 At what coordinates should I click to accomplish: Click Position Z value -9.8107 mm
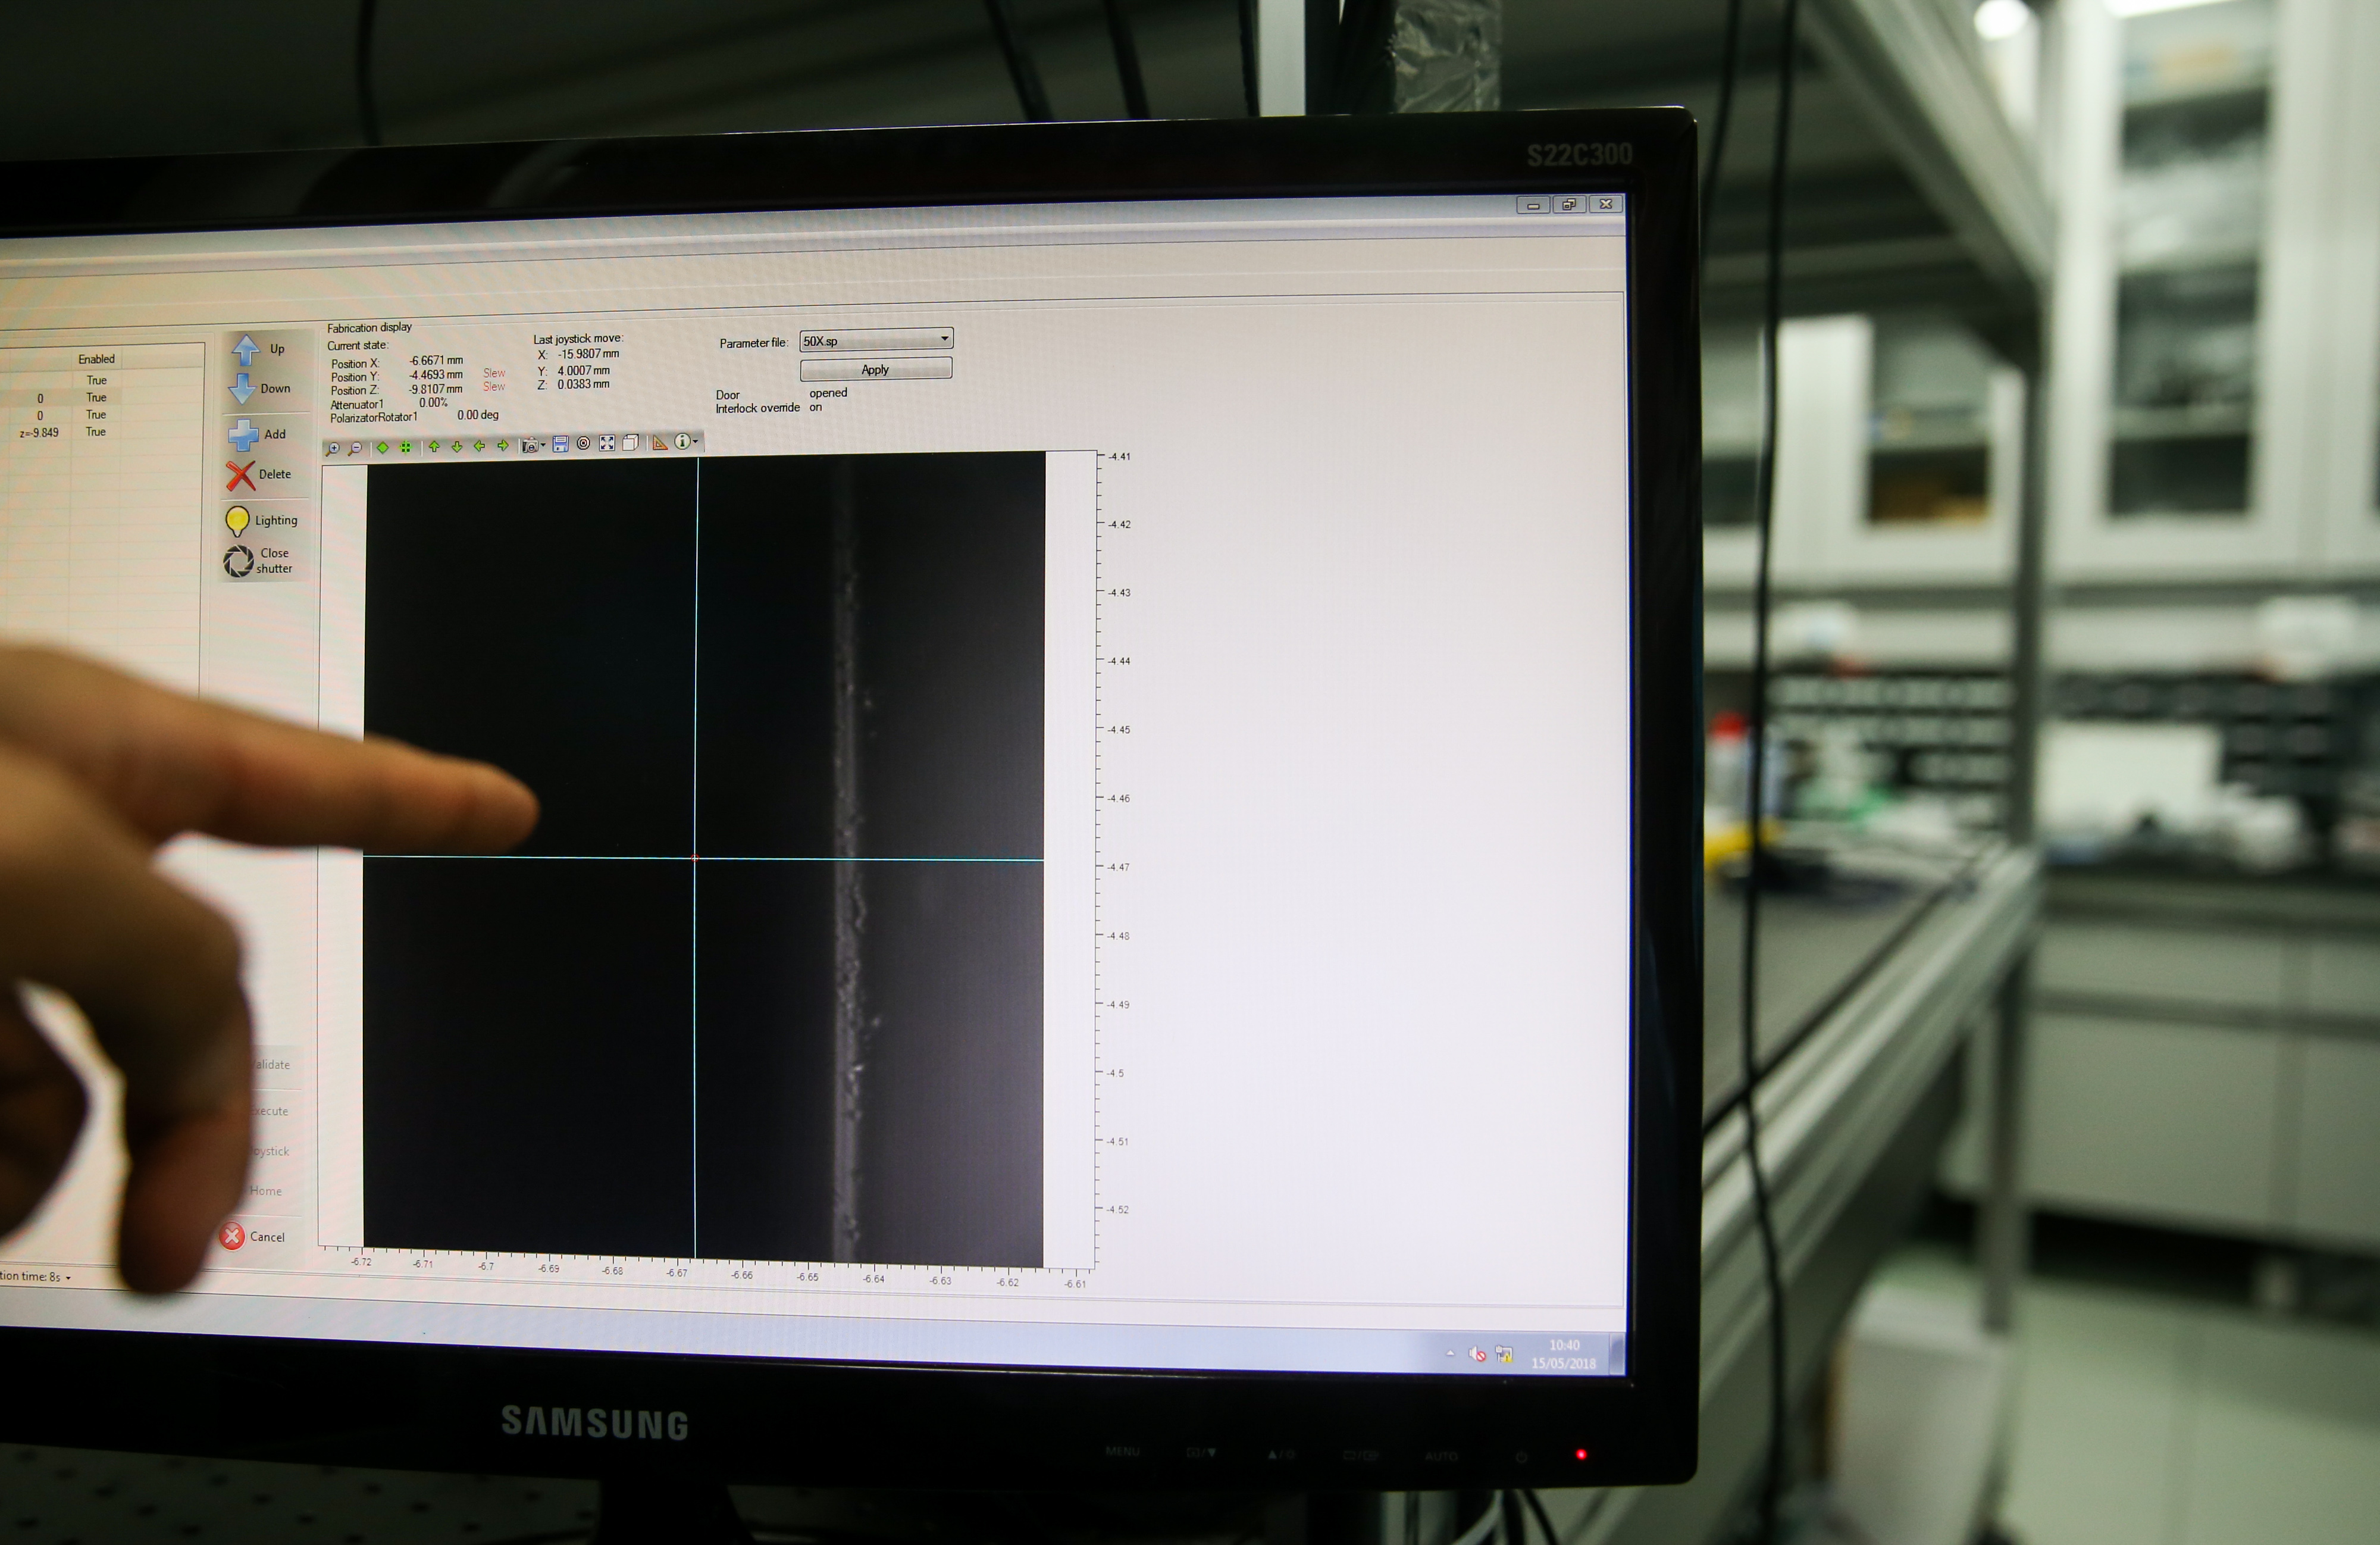click(436, 389)
